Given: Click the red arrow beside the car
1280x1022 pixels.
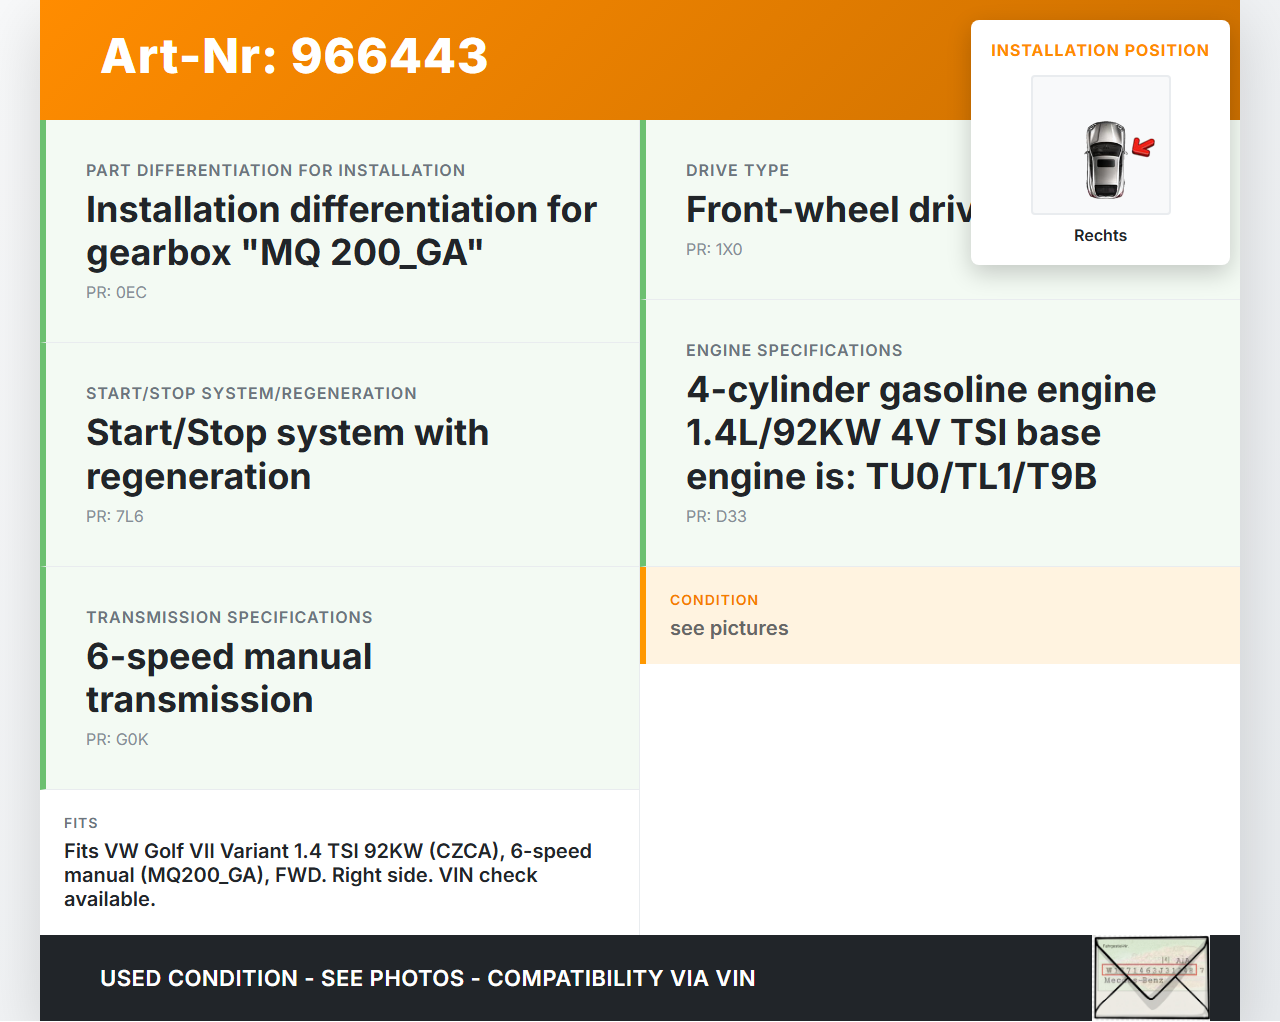Looking at the screenshot, I should tap(1143, 148).
